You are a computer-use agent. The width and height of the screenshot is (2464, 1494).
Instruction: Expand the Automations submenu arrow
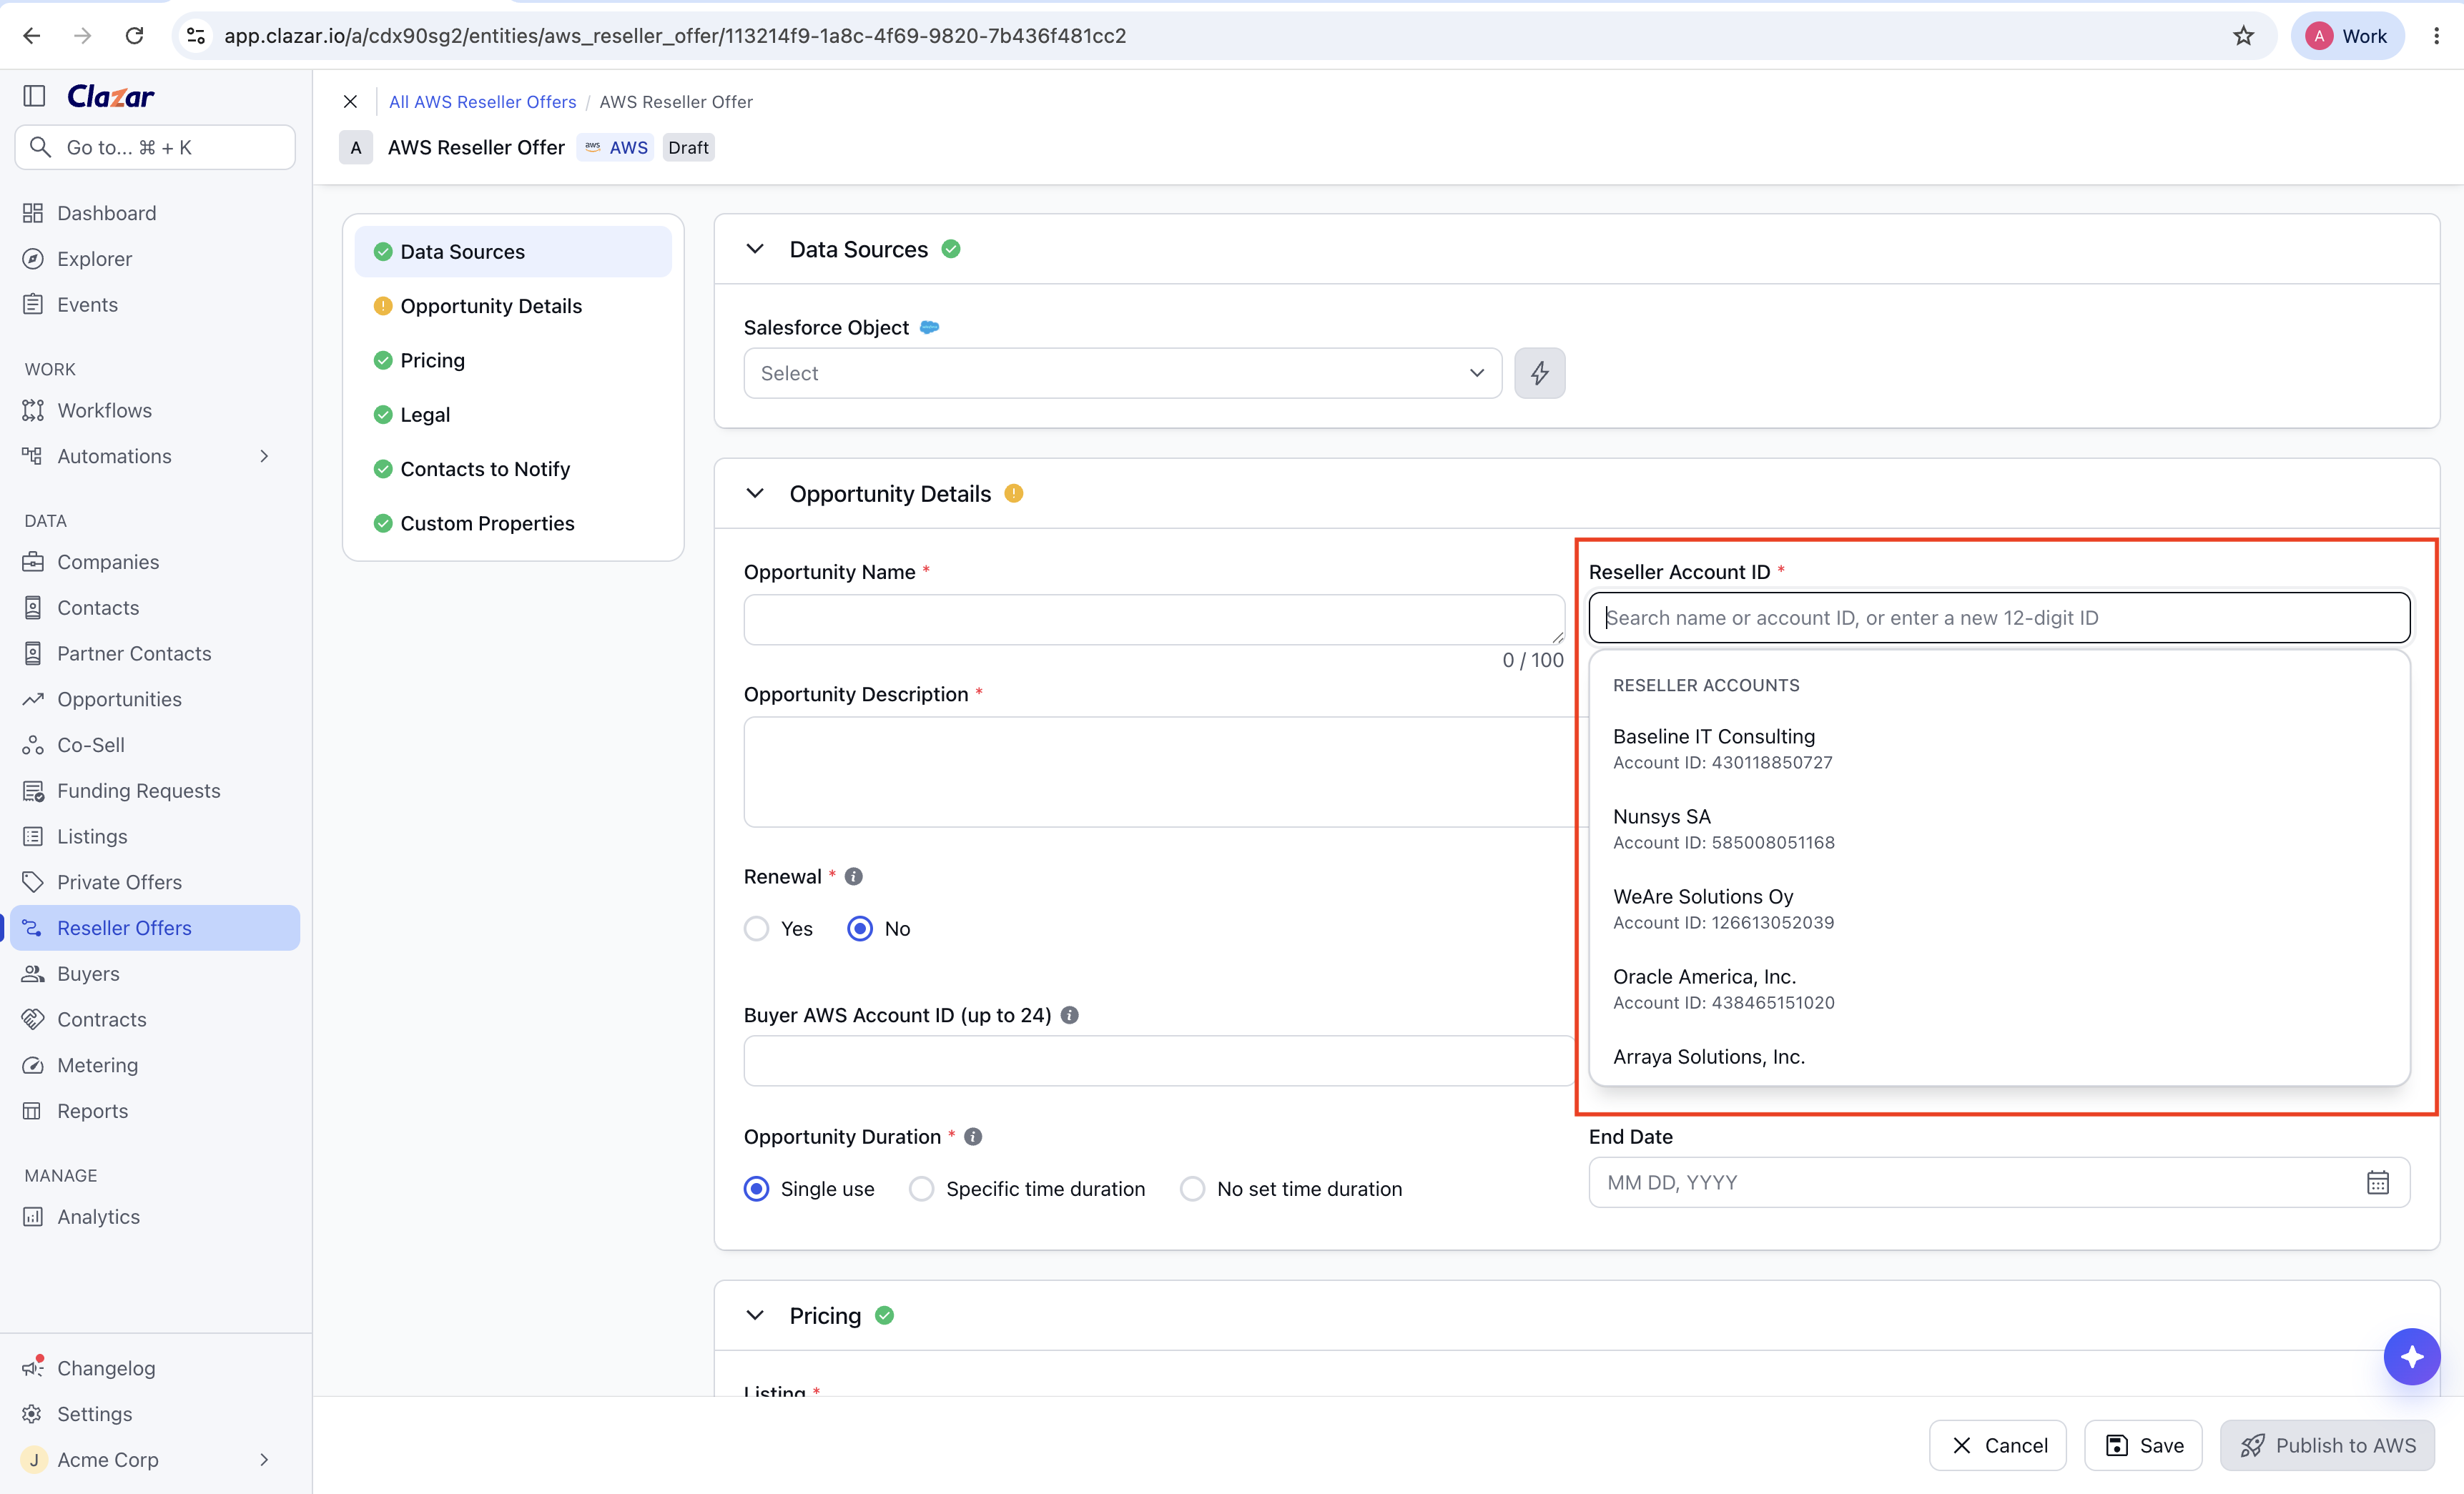pos(264,456)
